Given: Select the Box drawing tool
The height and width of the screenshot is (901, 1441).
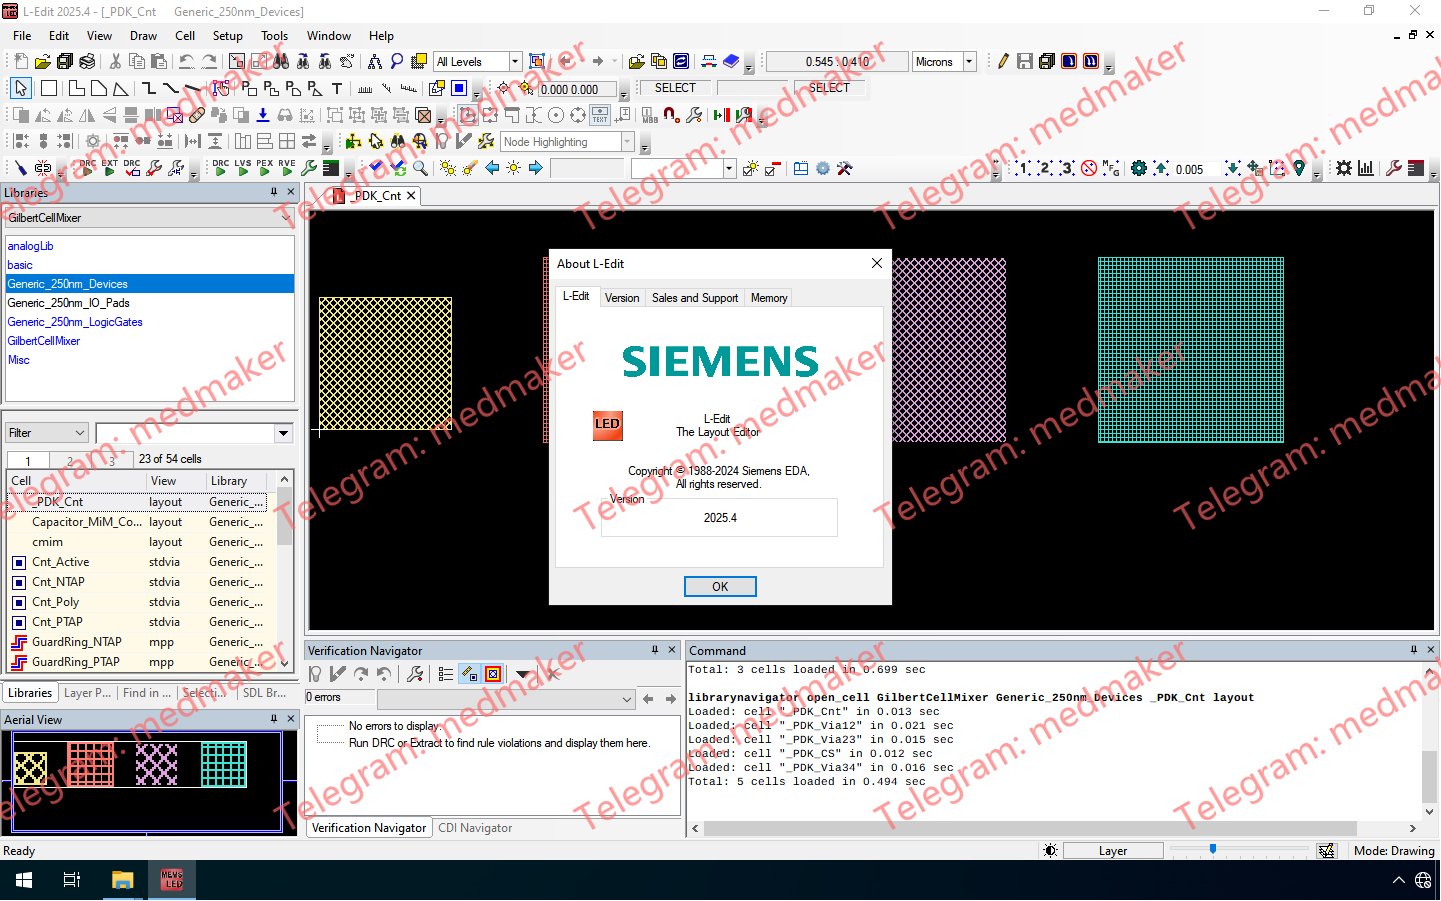Looking at the screenshot, I should click(49, 89).
